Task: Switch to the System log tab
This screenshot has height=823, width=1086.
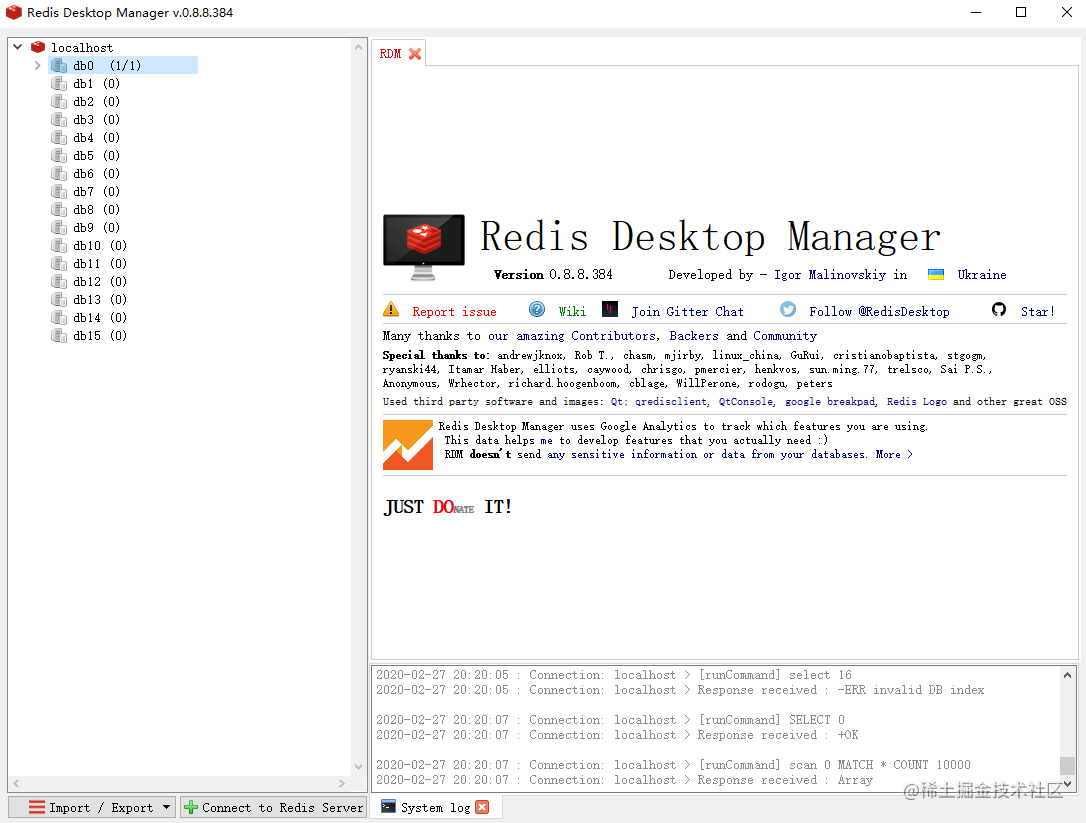Action: 435,807
